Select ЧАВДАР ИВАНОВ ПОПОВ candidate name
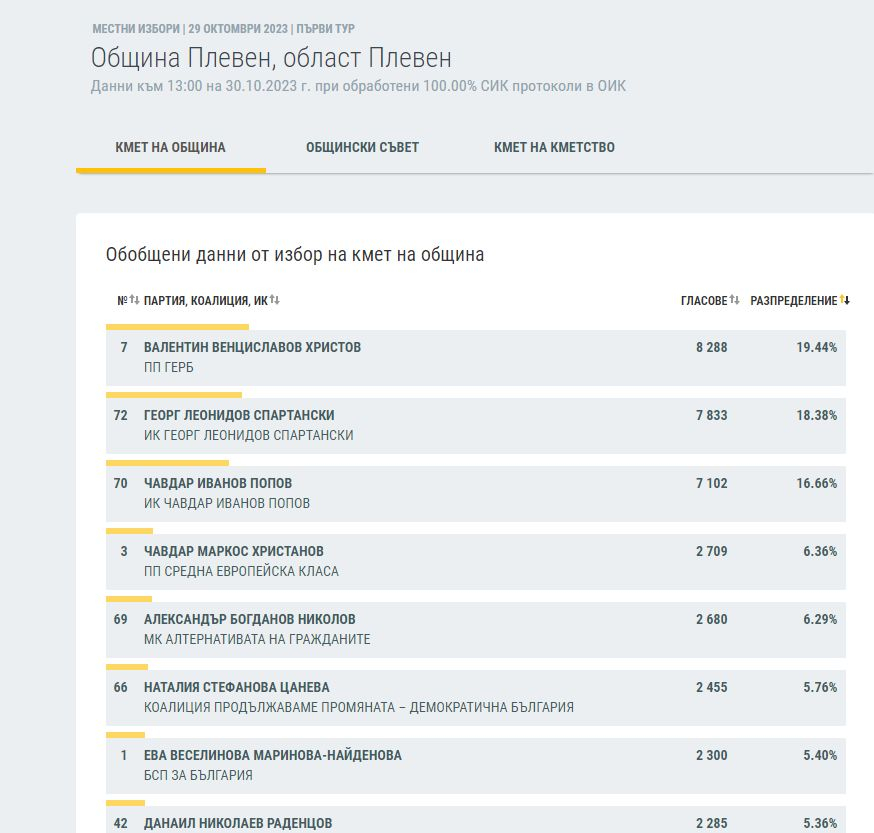Image resolution: width=874 pixels, height=833 pixels. (x=218, y=483)
